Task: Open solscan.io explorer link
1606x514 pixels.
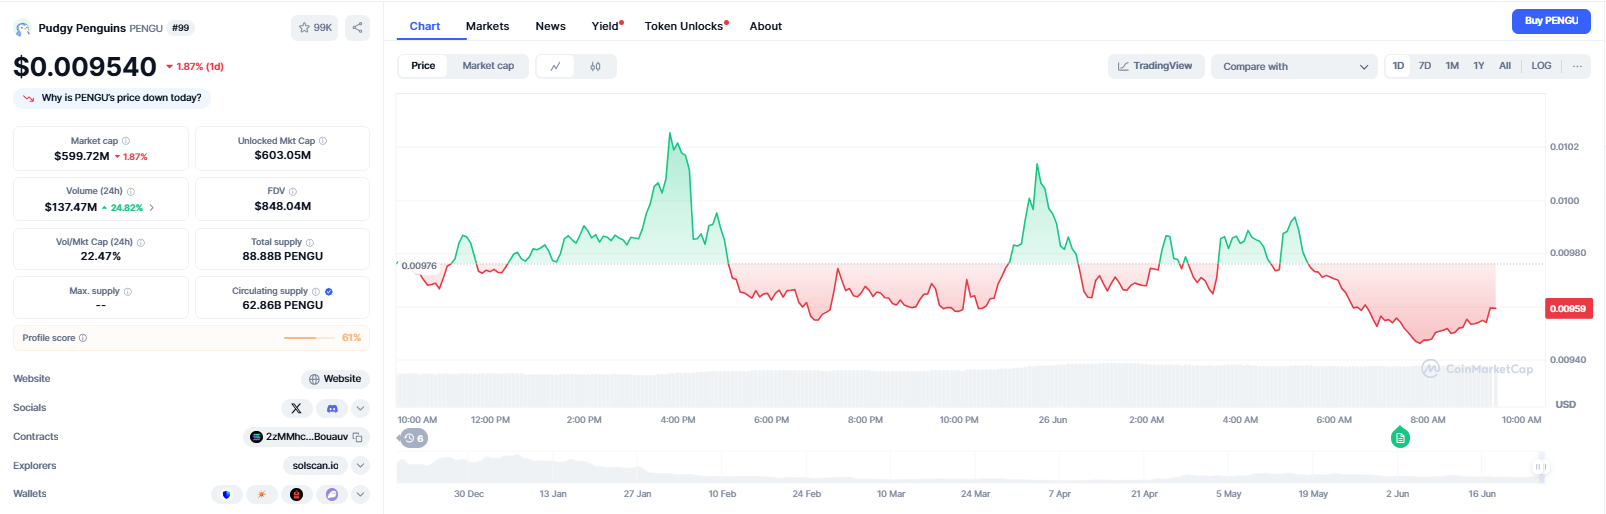Action: click(315, 466)
